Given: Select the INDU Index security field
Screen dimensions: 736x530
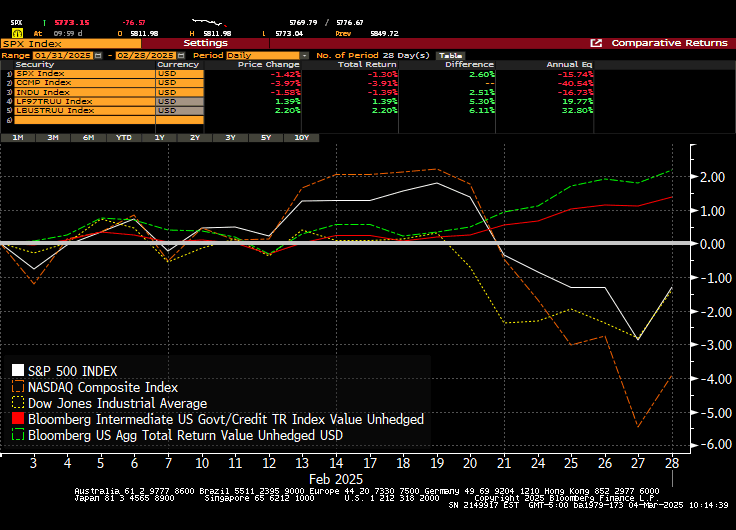Looking at the screenshot, I should click(x=85, y=92).
